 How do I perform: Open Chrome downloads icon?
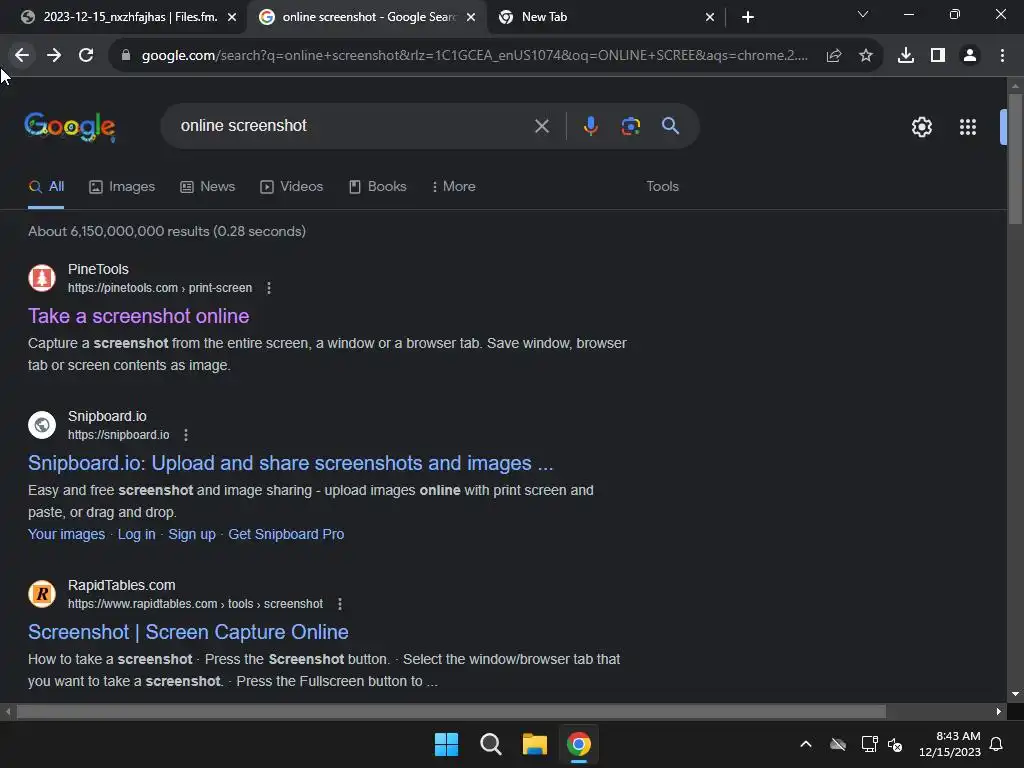[906, 56]
